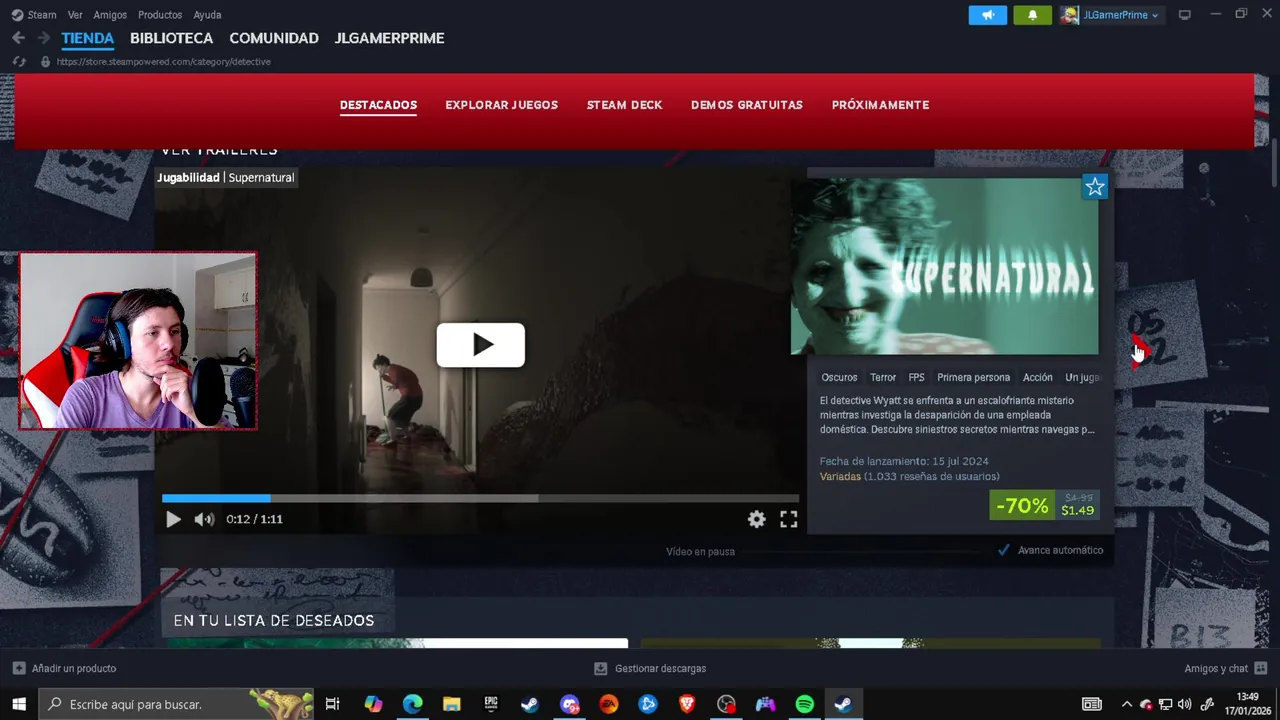Open the notifications bell

pos(1032,15)
